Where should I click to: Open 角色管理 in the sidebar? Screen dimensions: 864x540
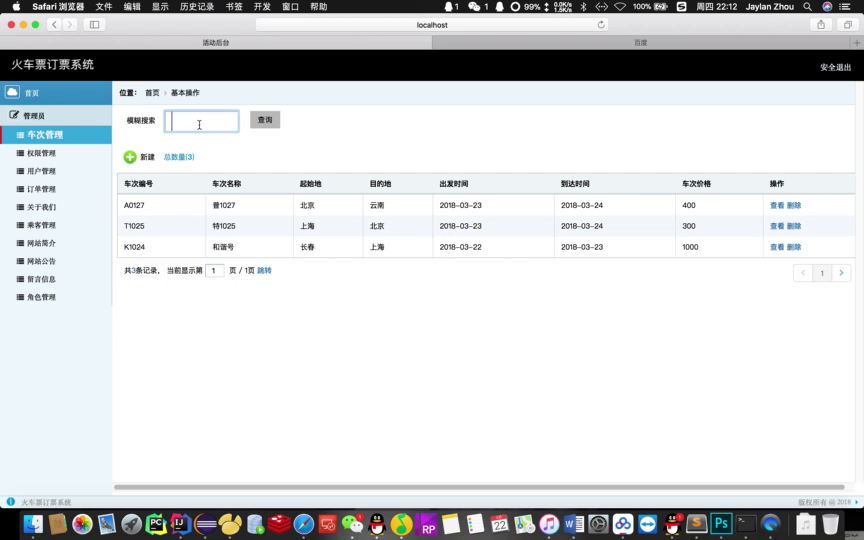tap(41, 297)
